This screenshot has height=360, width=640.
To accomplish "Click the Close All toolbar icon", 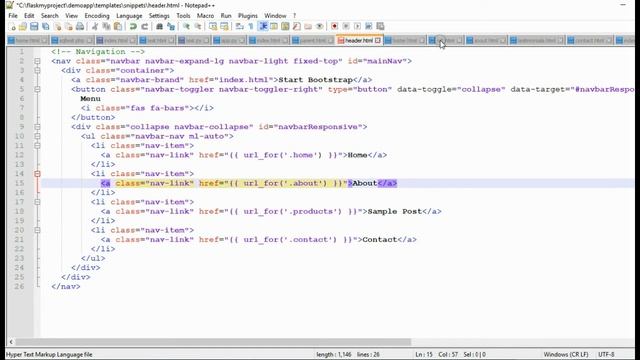I will [x=69, y=27].
